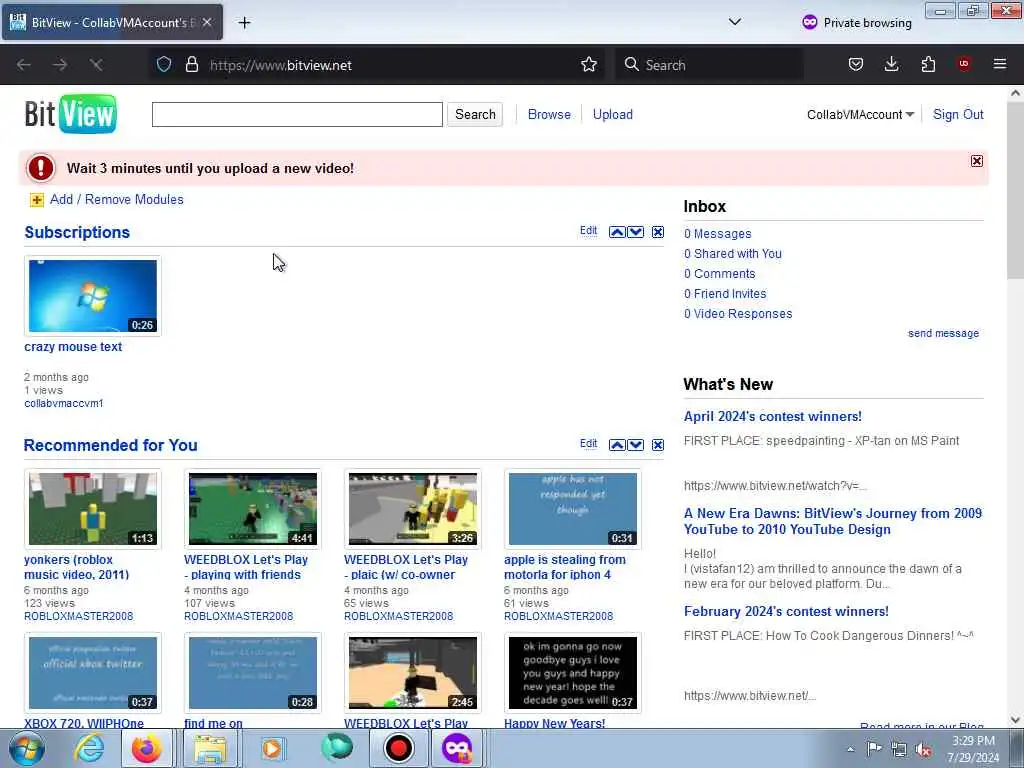Open 0 Messages in Inbox
This screenshot has height=768, width=1024.
coord(718,234)
